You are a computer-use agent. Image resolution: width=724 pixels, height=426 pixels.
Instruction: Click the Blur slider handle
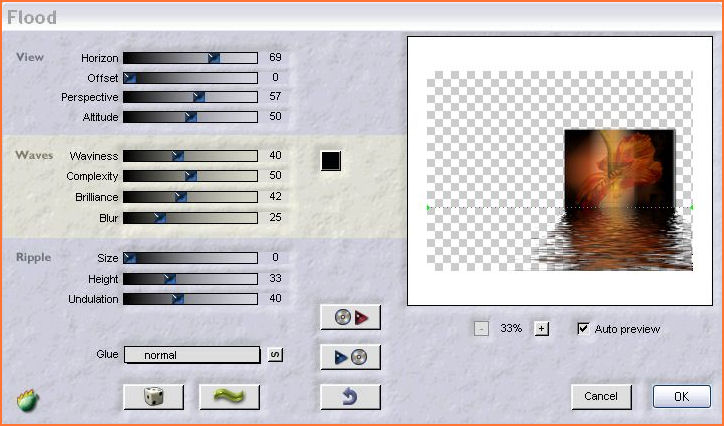tap(158, 217)
